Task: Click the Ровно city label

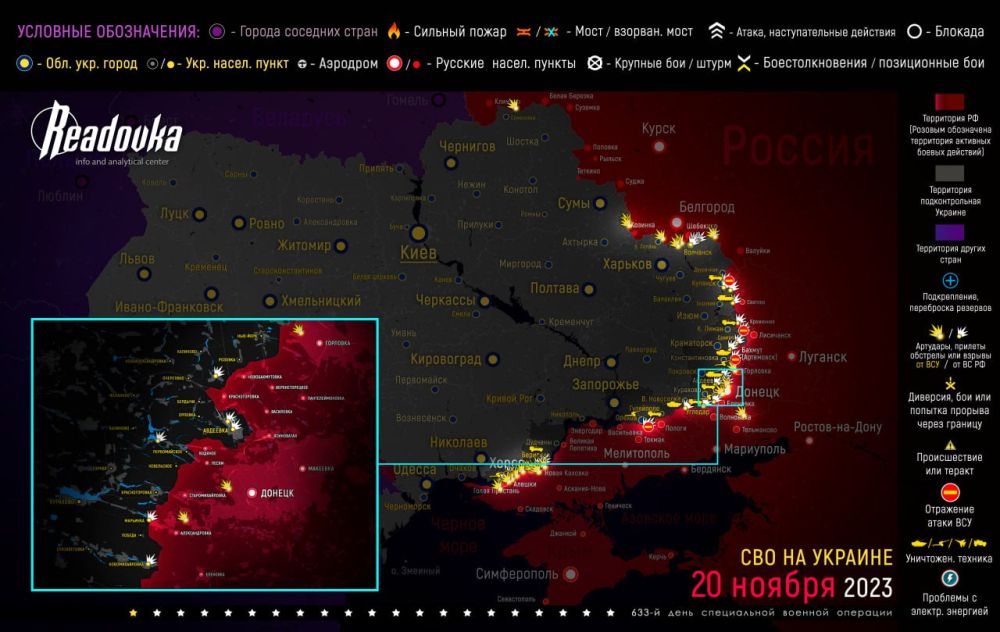Action: 267,223
